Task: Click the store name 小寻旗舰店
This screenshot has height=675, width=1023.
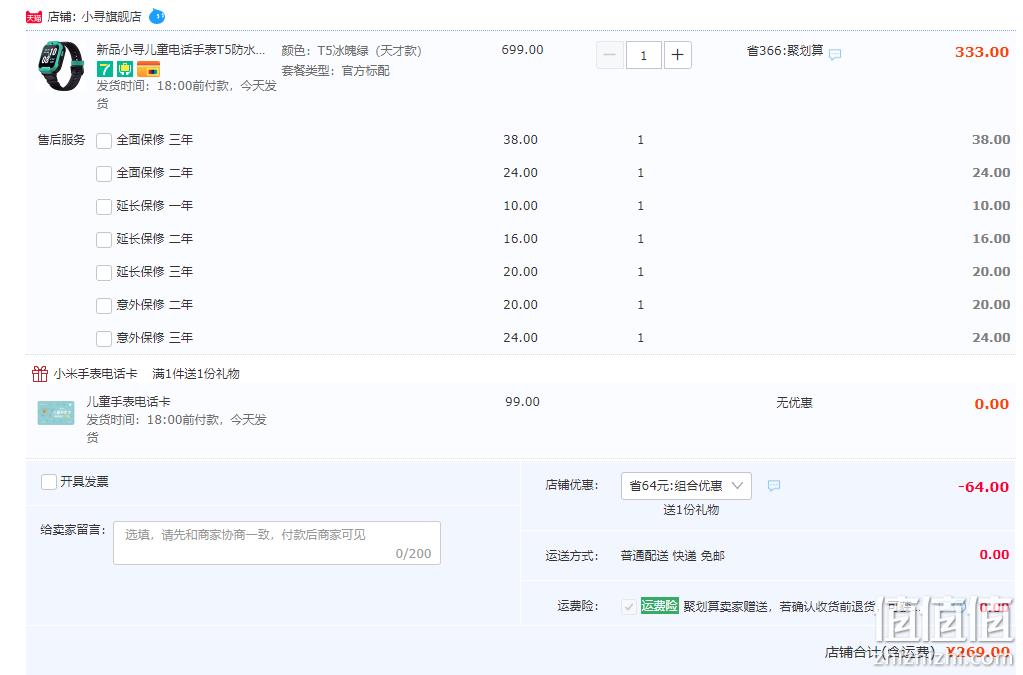Action: click(111, 17)
